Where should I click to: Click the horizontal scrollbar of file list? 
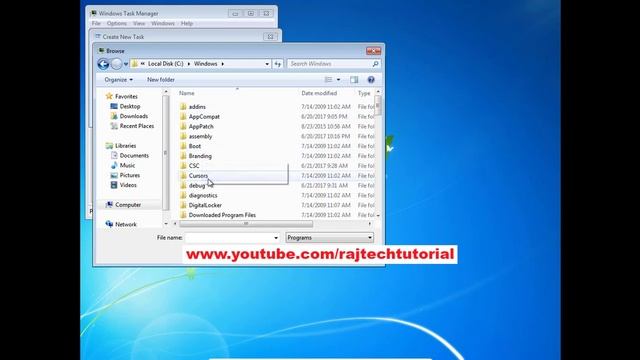coord(246,223)
